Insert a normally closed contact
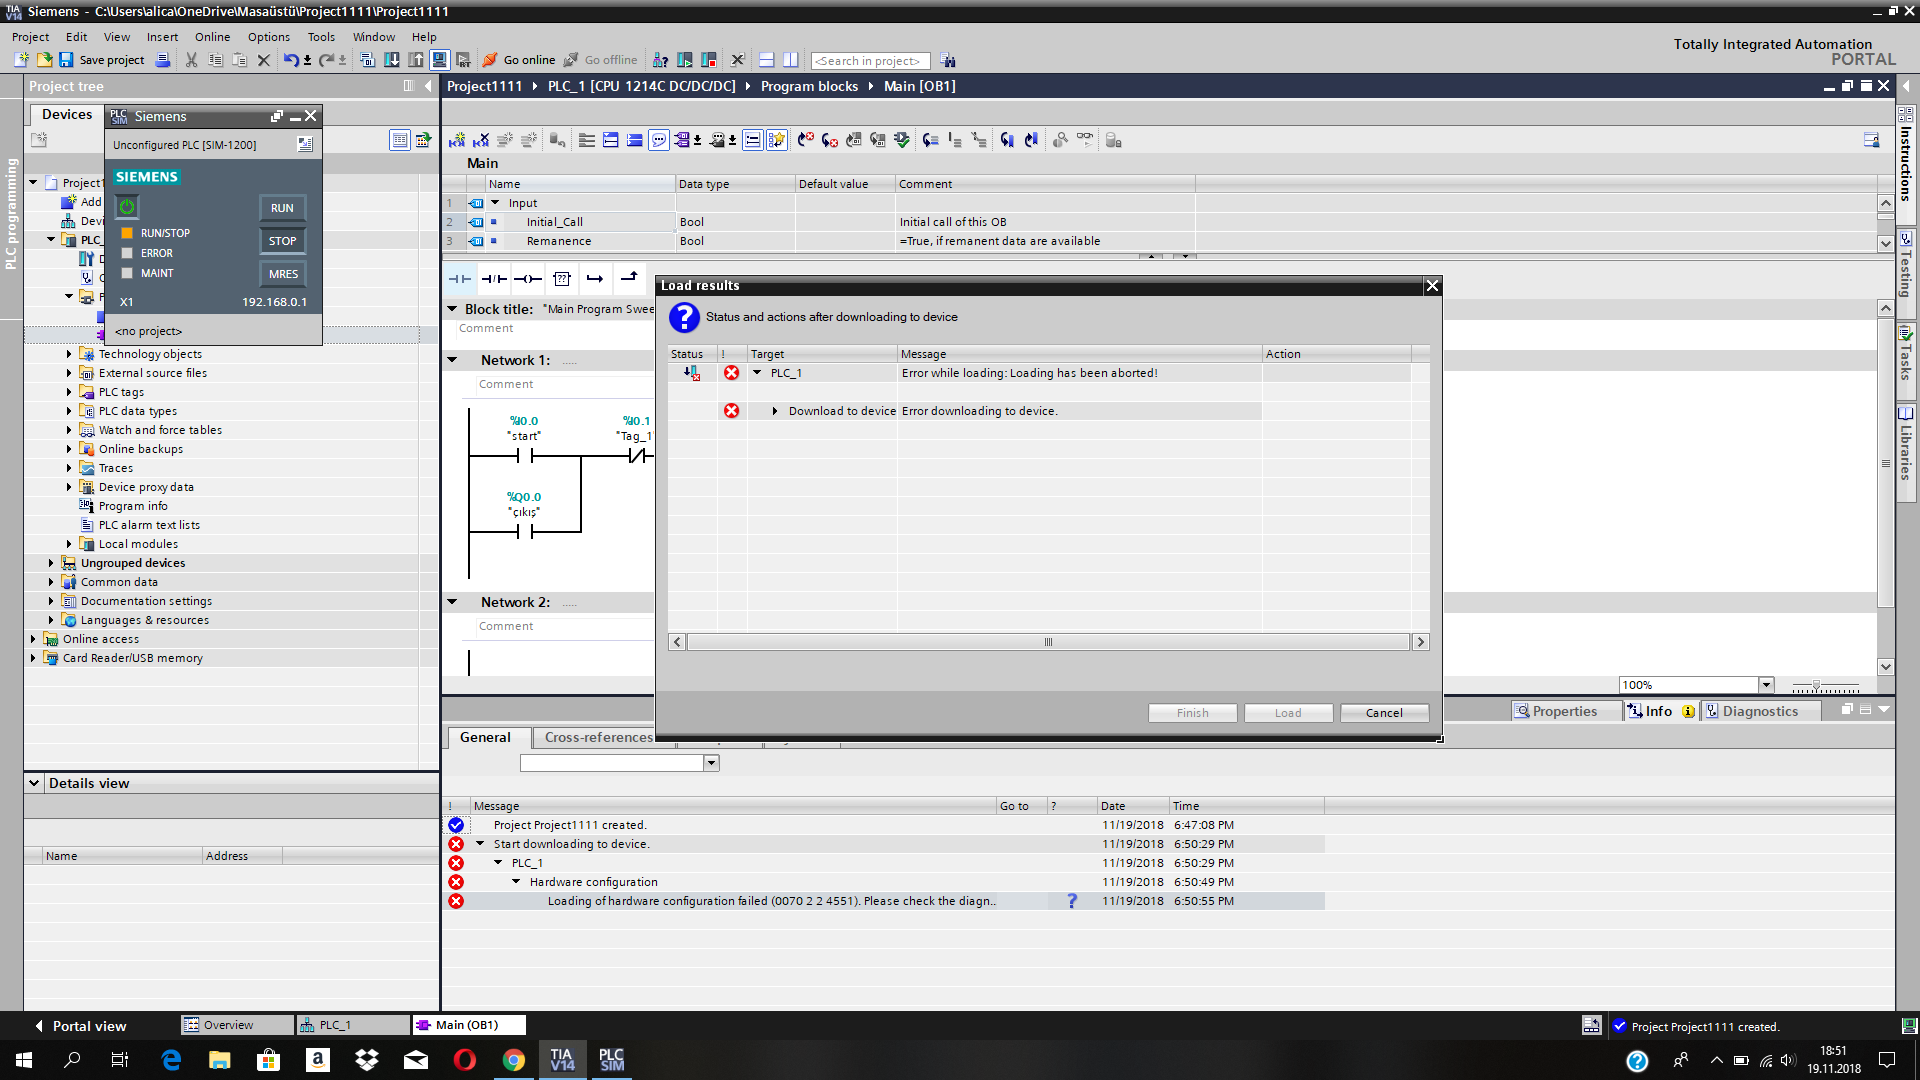Image resolution: width=1920 pixels, height=1080 pixels. (x=494, y=279)
